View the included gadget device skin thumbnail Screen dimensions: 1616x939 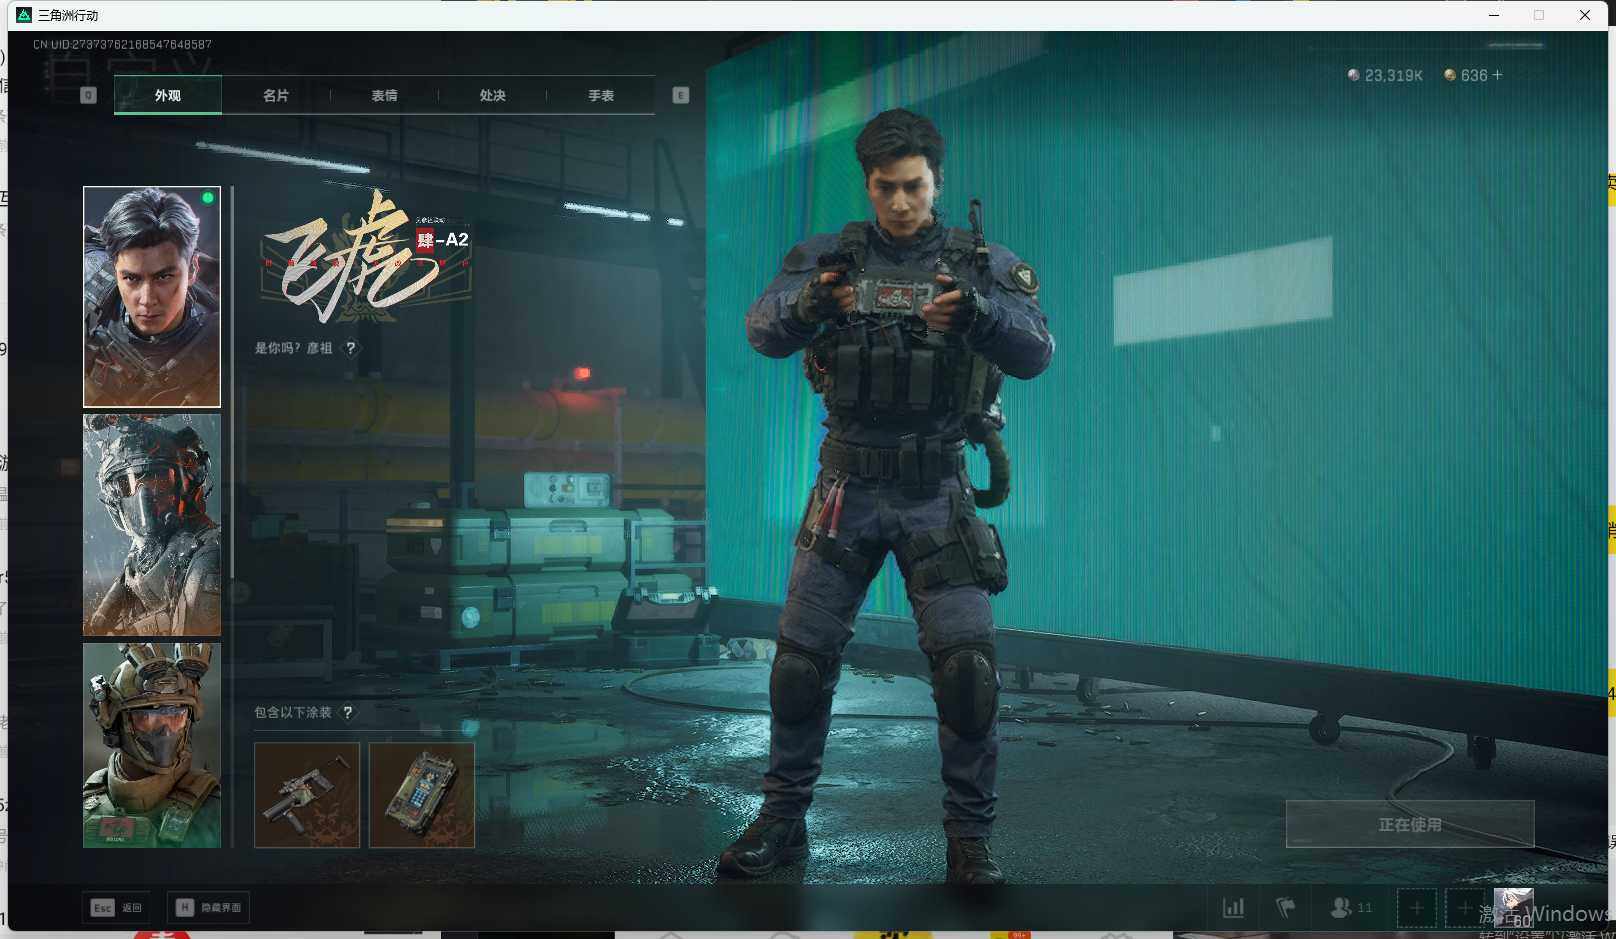pyautogui.click(x=422, y=795)
